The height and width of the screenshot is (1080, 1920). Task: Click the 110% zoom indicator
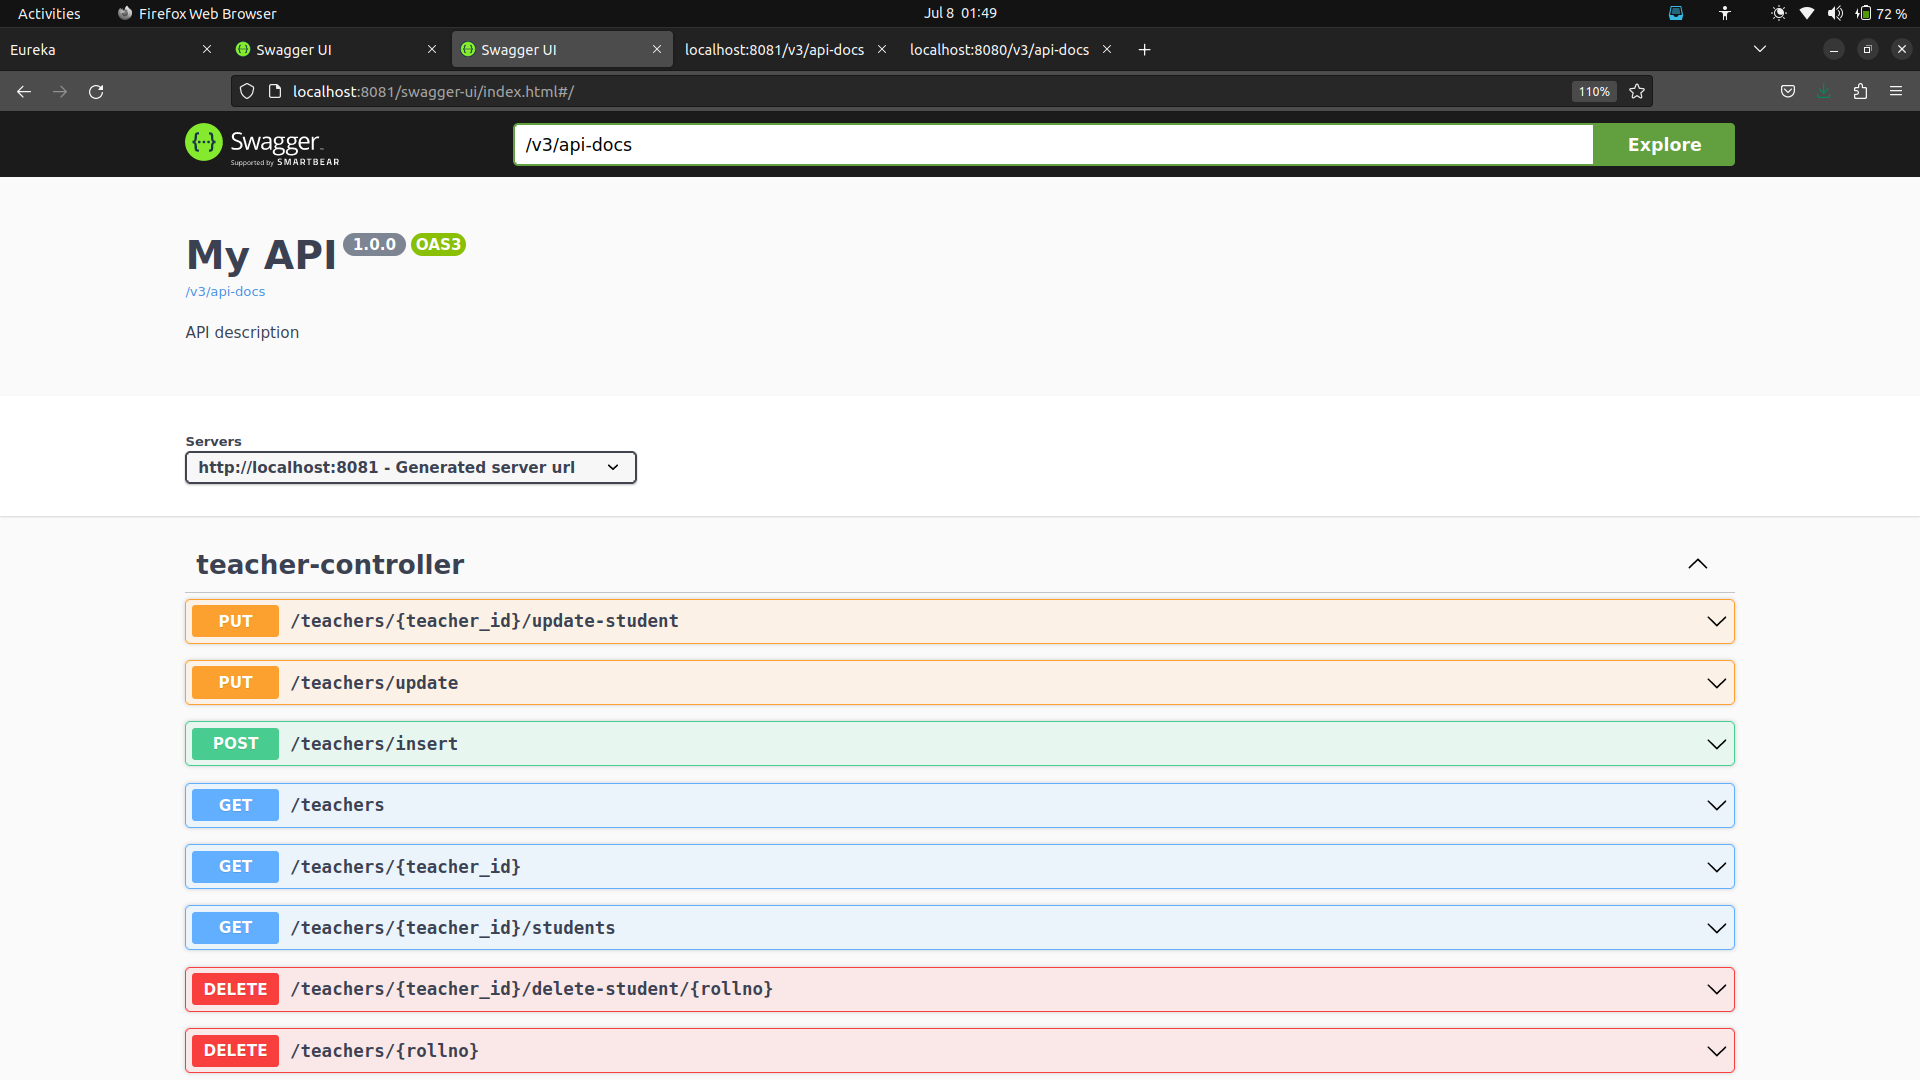click(x=1593, y=91)
